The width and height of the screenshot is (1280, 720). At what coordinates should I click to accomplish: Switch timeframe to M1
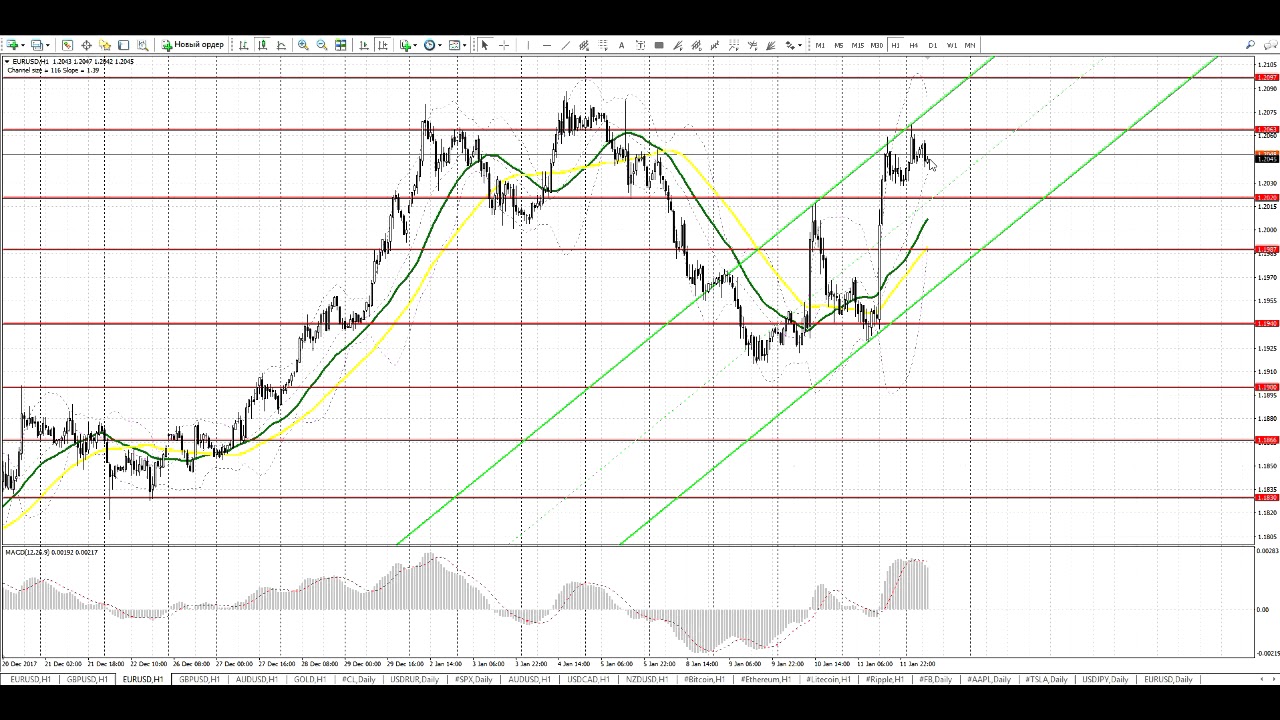pyautogui.click(x=820, y=45)
